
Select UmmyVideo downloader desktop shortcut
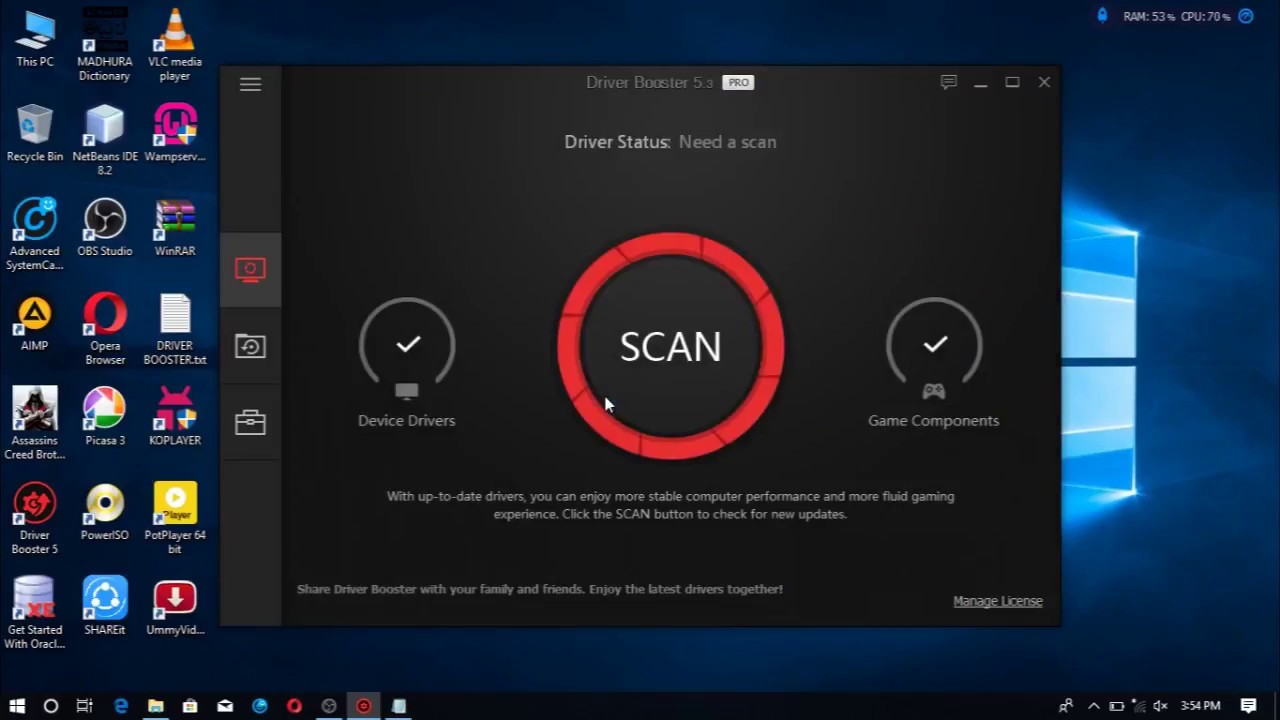pos(175,607)
